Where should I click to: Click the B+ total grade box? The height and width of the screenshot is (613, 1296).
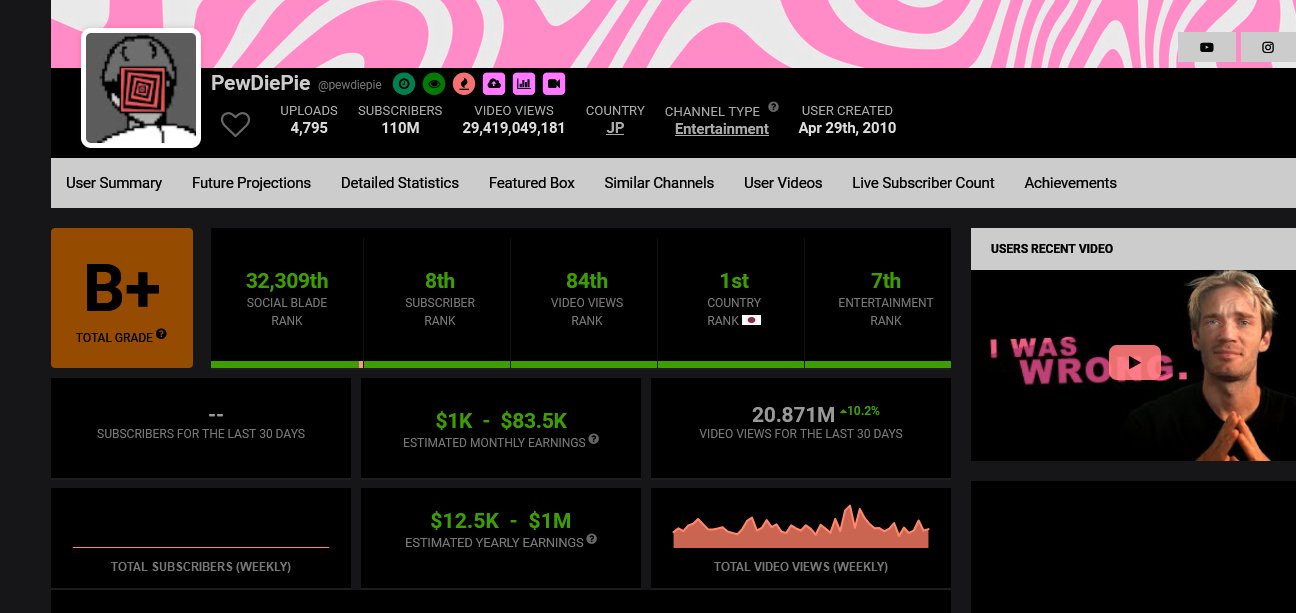click(x=122, y=298)
